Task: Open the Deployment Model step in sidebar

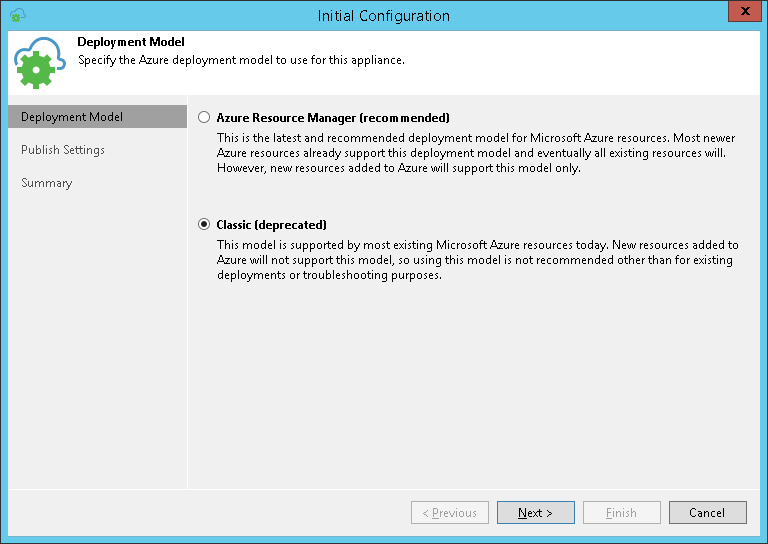Action: click(x=72, y=117)
